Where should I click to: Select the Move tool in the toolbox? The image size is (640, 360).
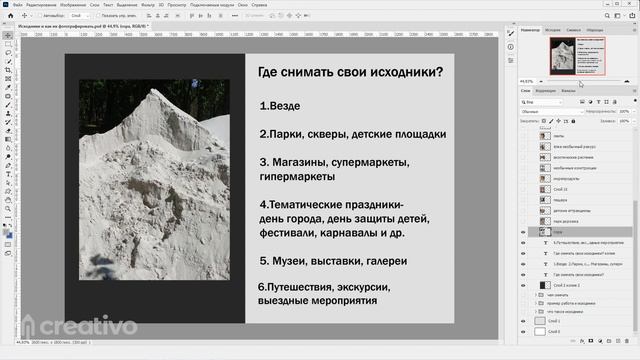coord(8,36)
